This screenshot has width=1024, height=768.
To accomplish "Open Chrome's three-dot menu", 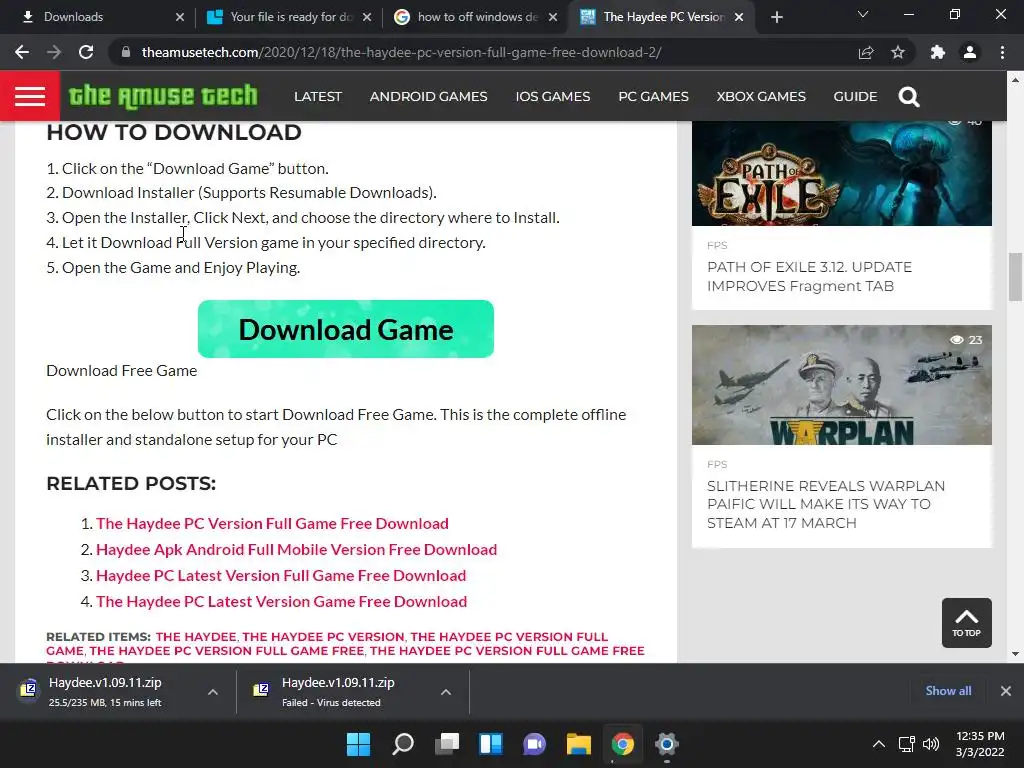I will point(1002,52).
